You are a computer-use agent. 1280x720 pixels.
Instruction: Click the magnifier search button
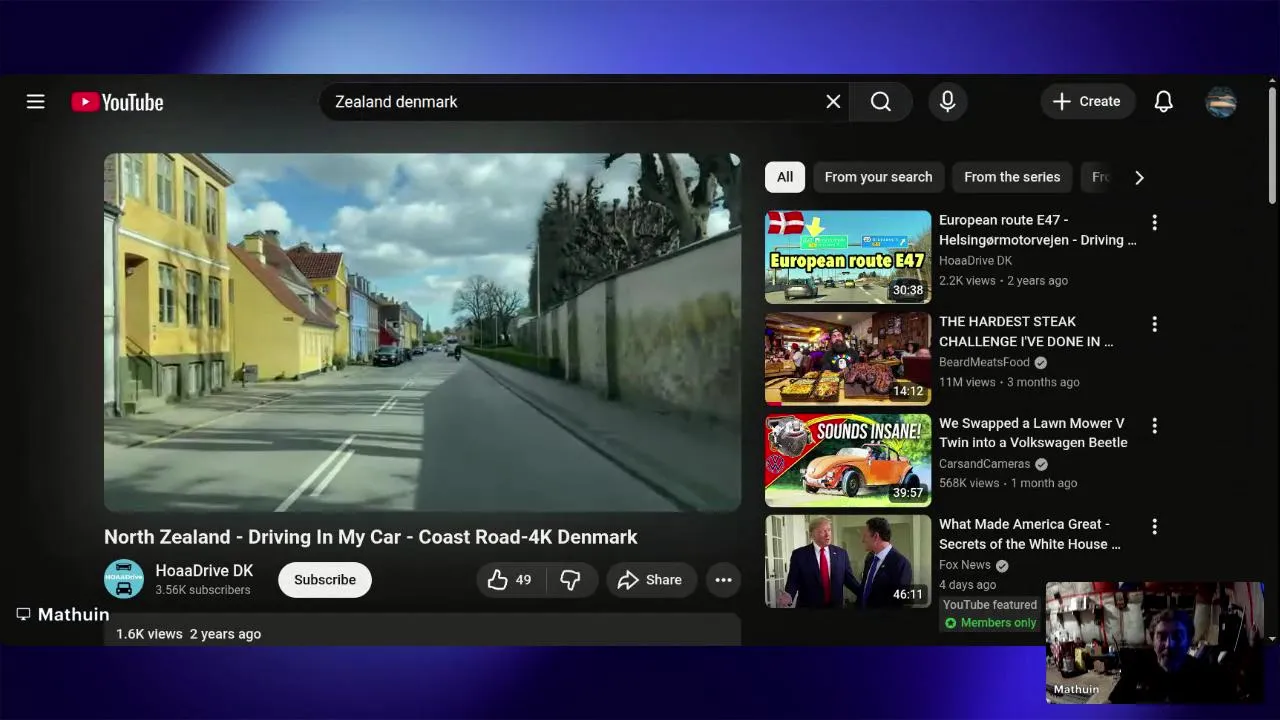881,102
